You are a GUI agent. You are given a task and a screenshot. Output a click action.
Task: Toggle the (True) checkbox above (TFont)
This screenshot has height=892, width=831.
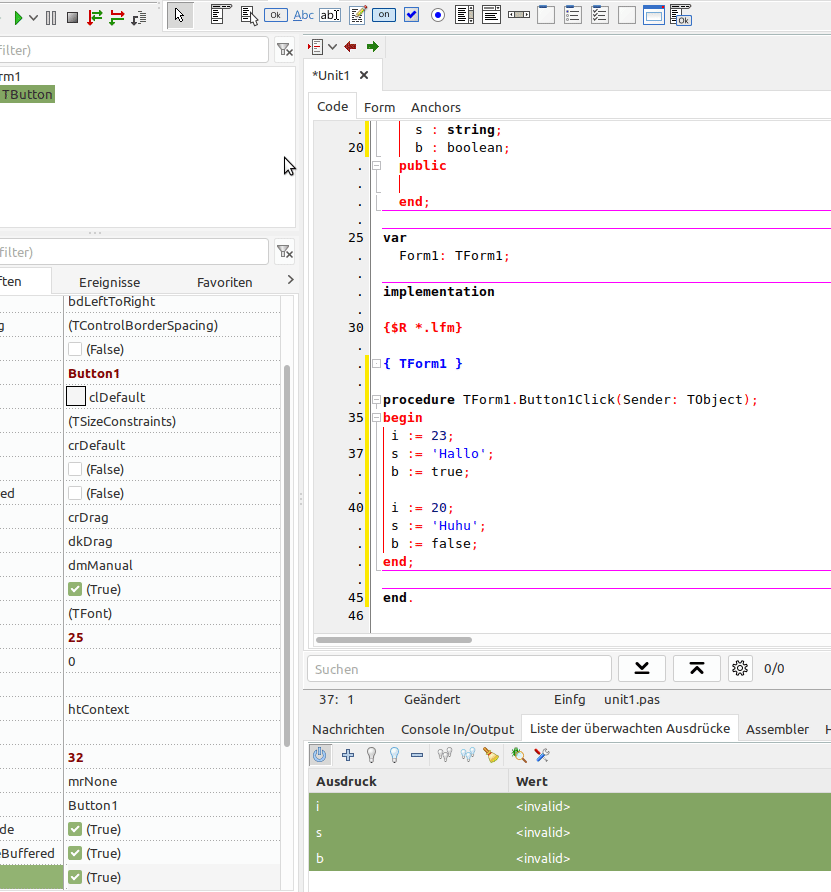tap(75, 589)
